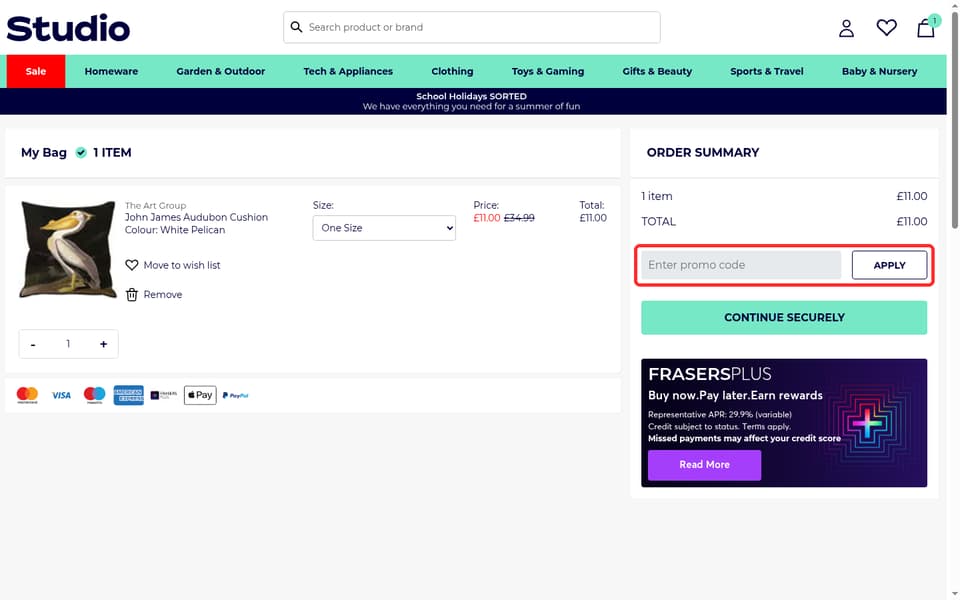Click the Visa payment icon
The height and width of the screenshot is (600, 960).
pos(61,395)
